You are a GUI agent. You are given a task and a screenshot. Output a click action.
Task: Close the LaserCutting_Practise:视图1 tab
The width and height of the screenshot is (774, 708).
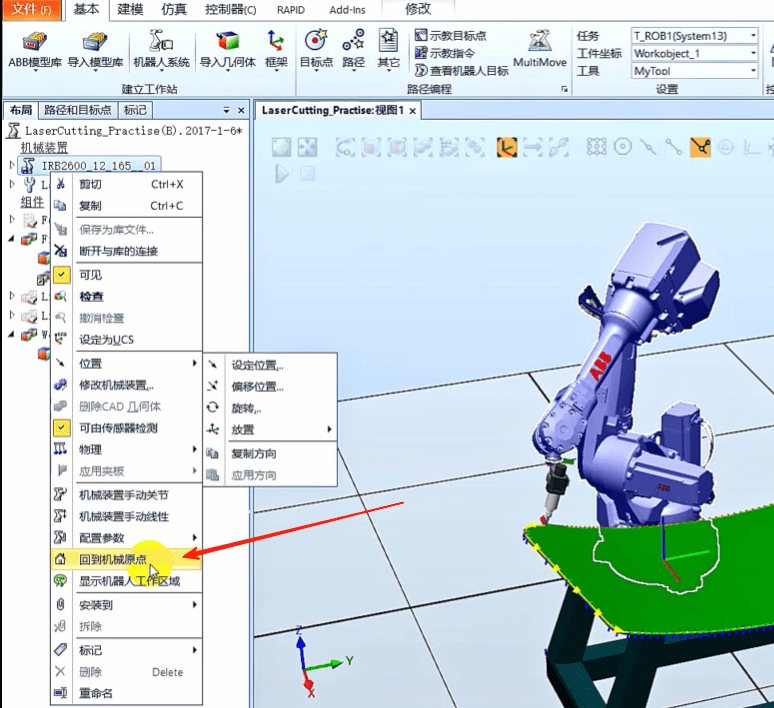click(x=413, y=111)
